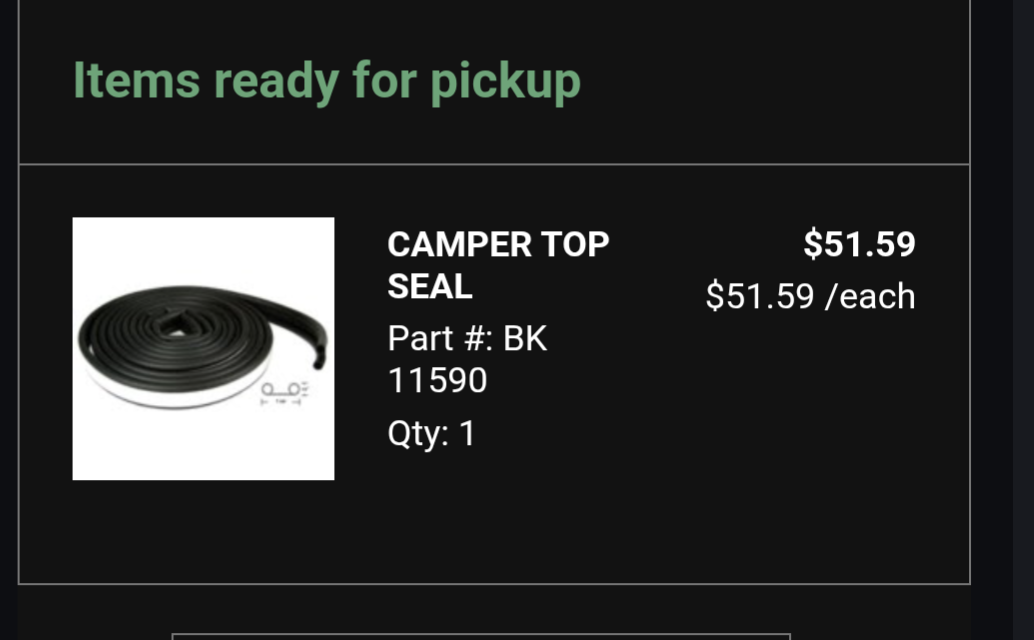Open the camper top seal product image

(x=203, y=348)
